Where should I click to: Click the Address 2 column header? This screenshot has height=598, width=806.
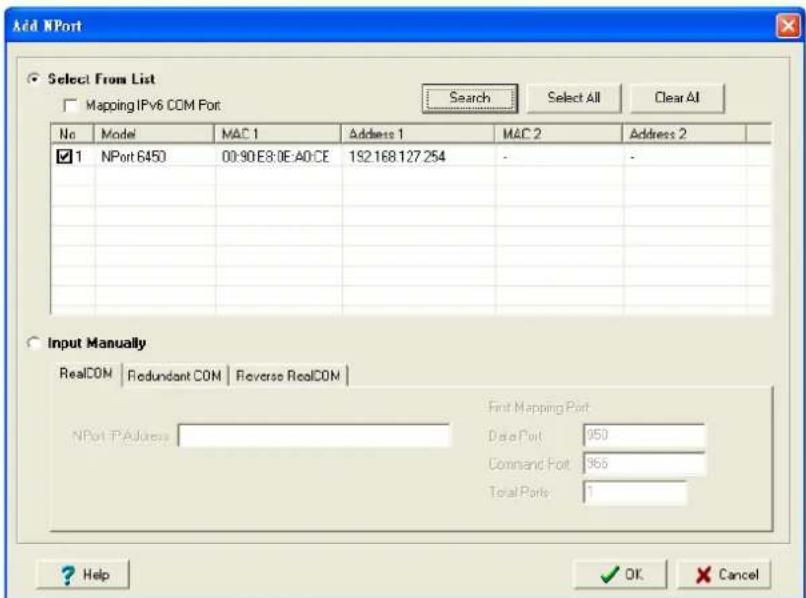click(x=684, y=134)
